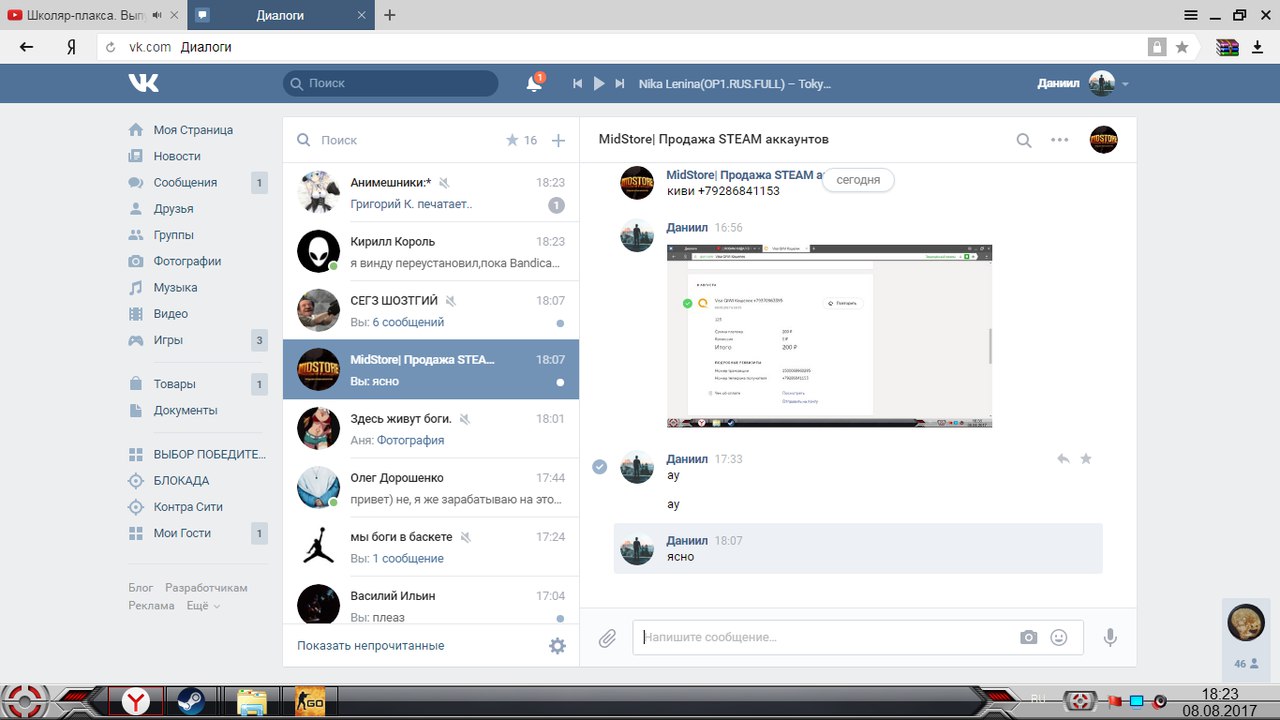
Task: Open MidStore avatar in chat header
Action: point(1104,140)
